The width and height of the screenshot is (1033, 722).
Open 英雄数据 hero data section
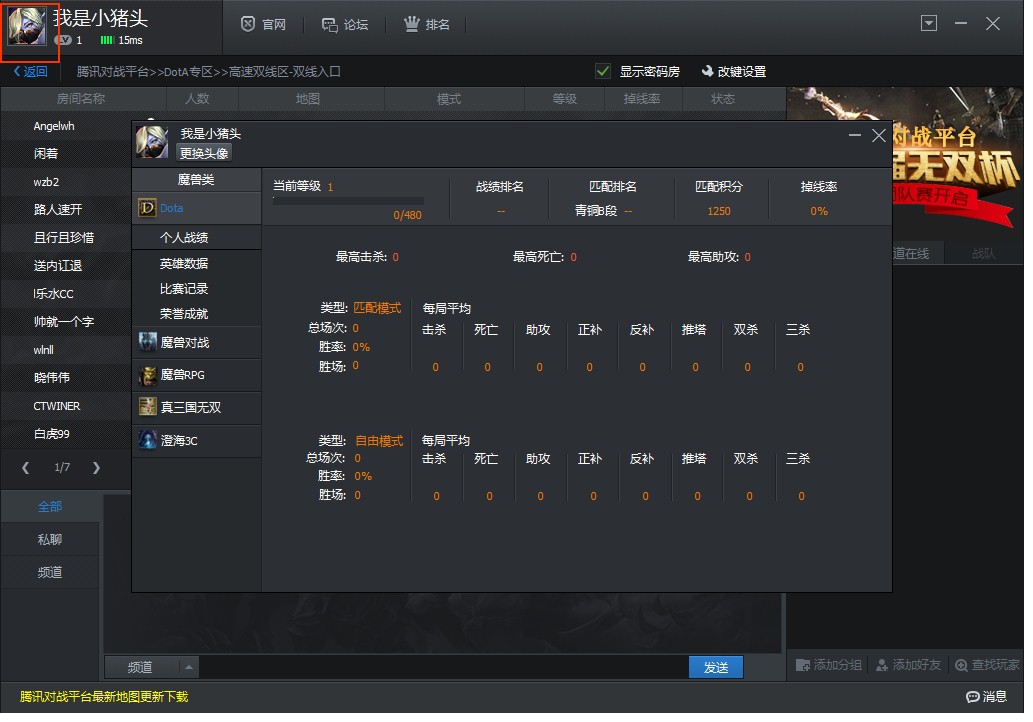point(184,264)
